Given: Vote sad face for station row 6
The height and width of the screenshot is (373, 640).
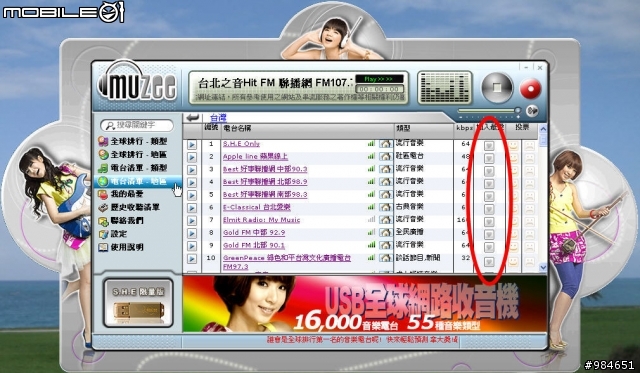Looking at the screenshot, I should pos(529,209).
